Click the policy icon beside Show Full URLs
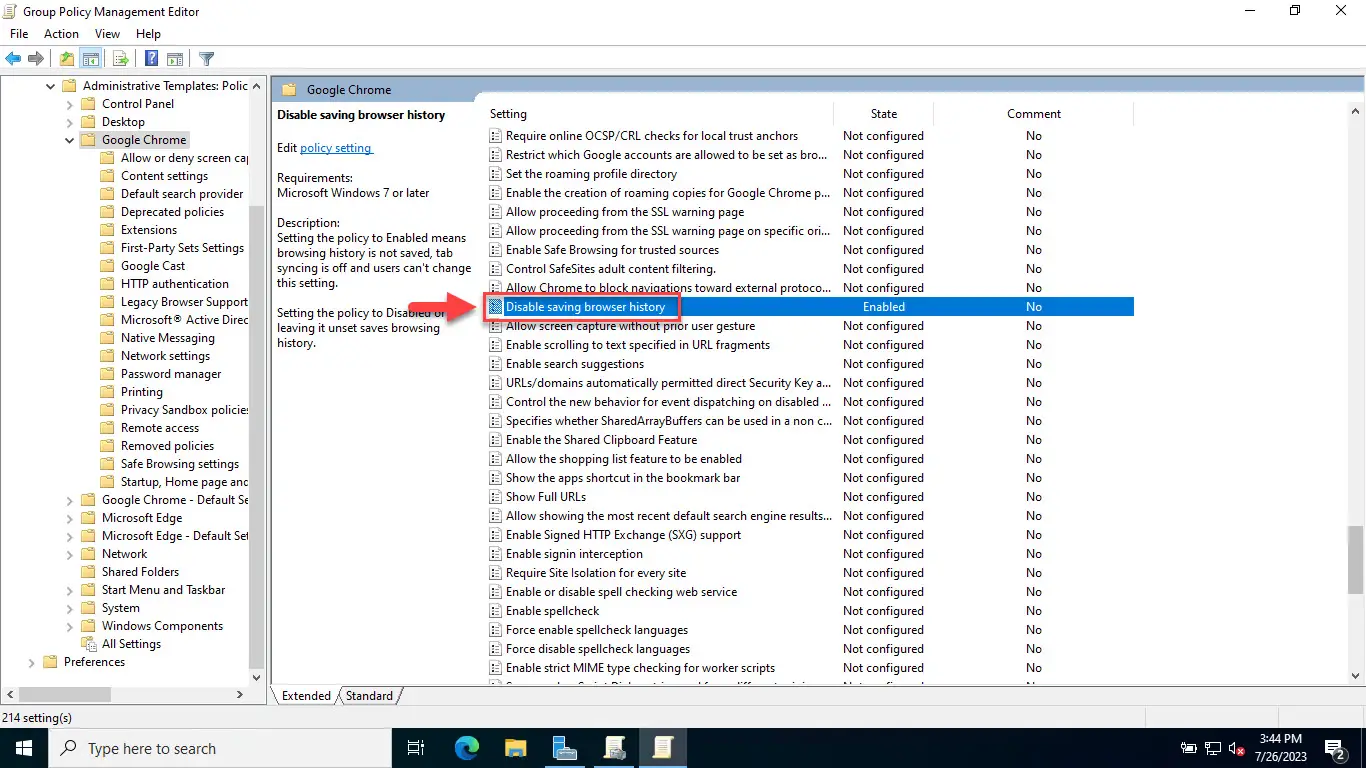 [495, 497]
